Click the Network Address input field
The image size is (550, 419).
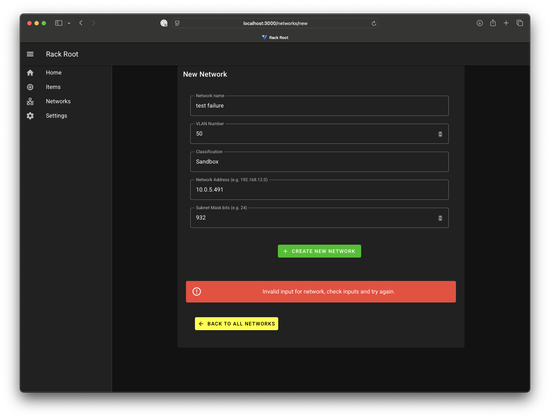(x=319, y=190)
